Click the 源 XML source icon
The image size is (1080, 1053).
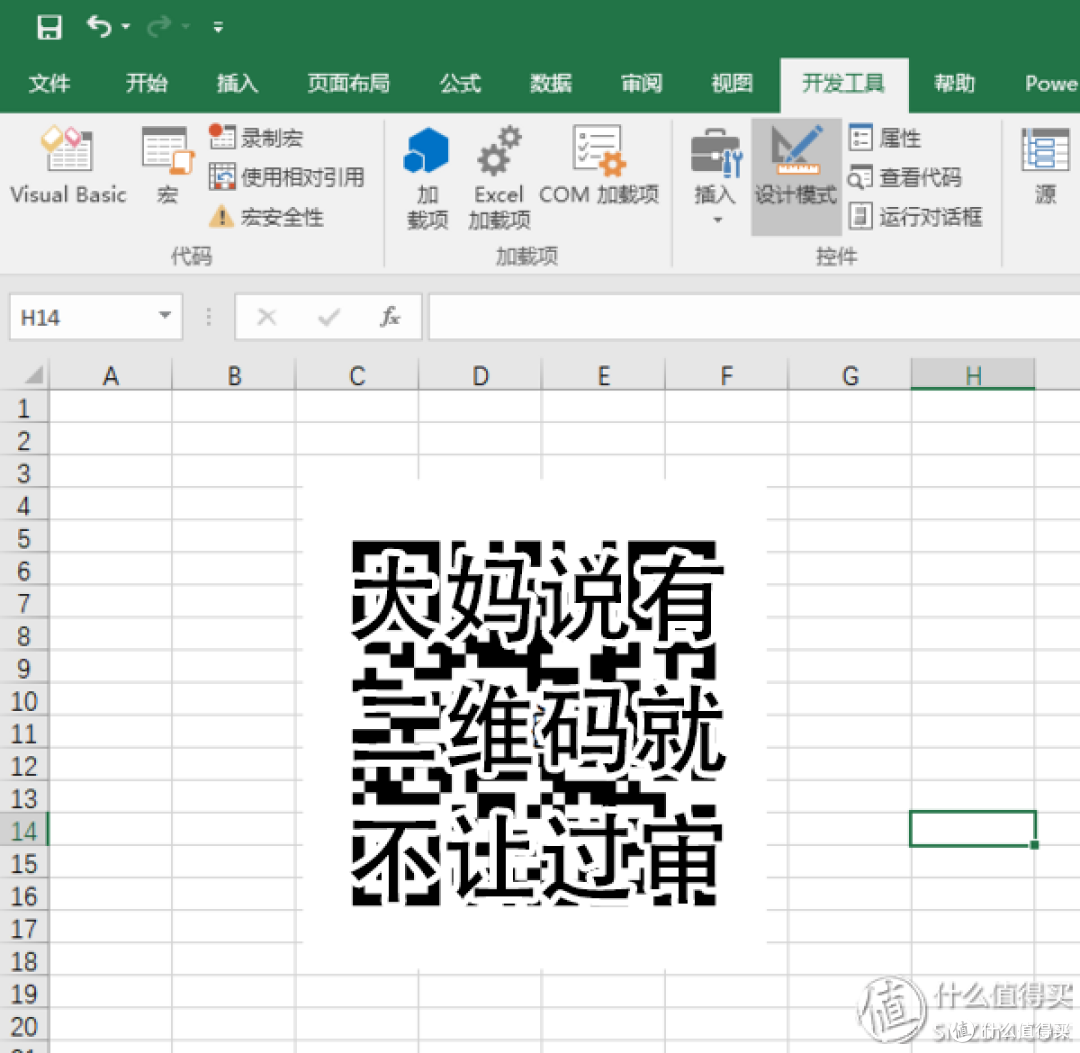pos(1045,166)
